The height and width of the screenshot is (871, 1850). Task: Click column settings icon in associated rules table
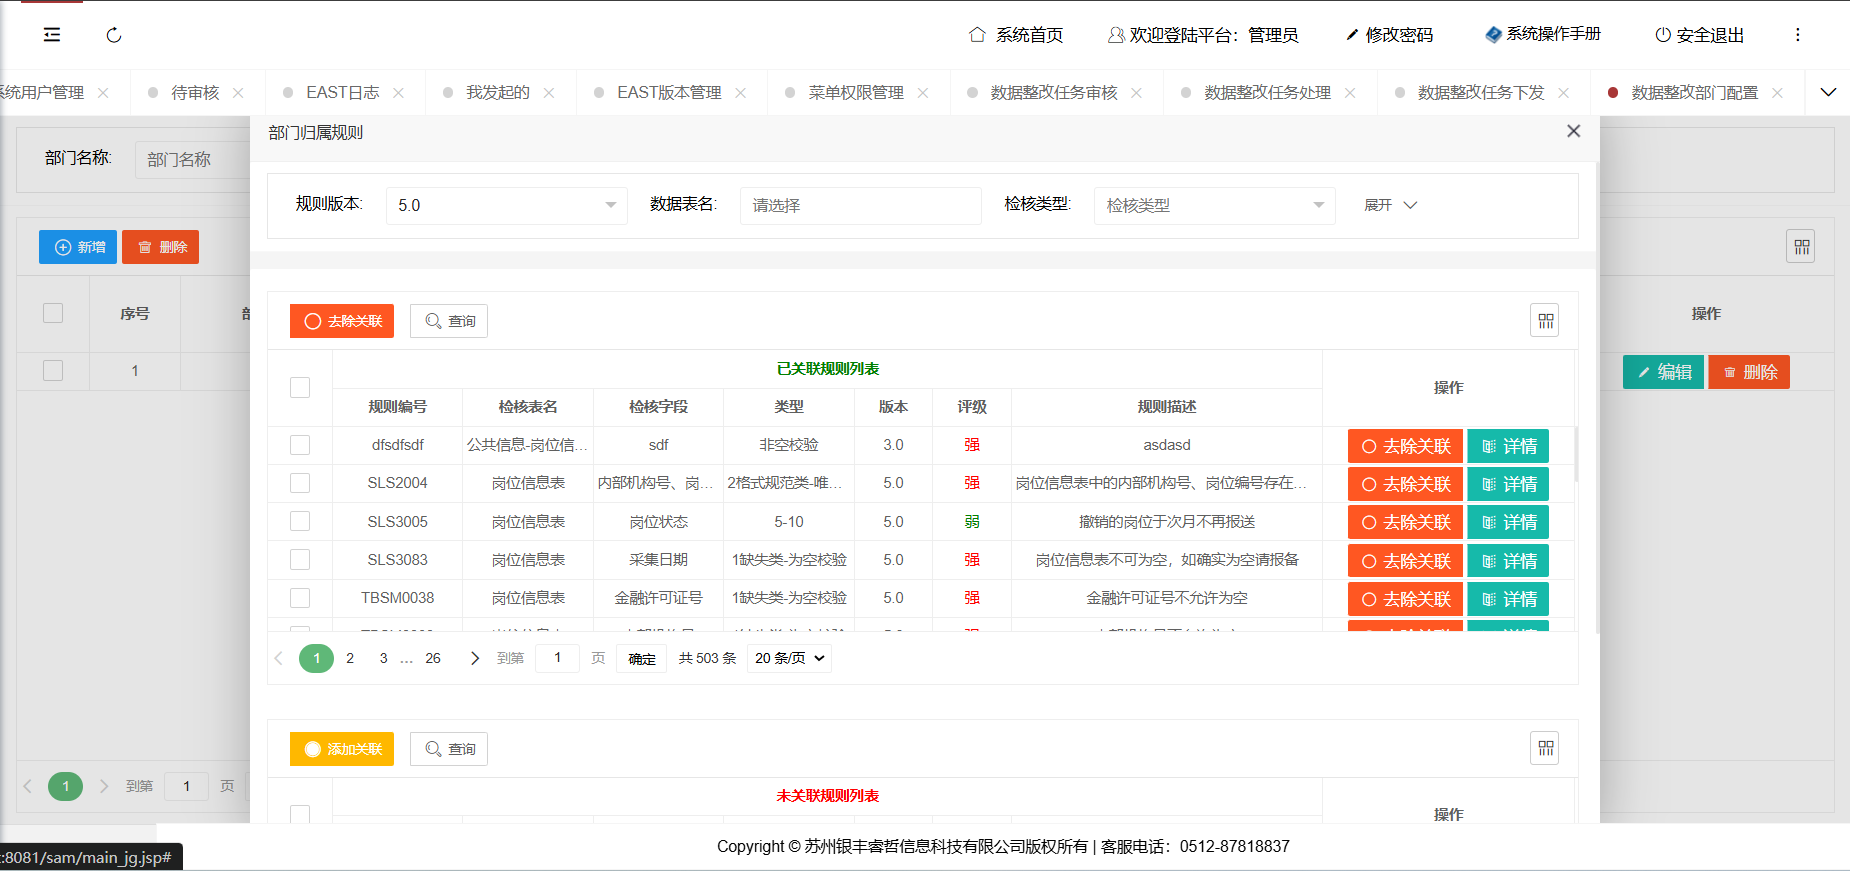pos(1545,321)
